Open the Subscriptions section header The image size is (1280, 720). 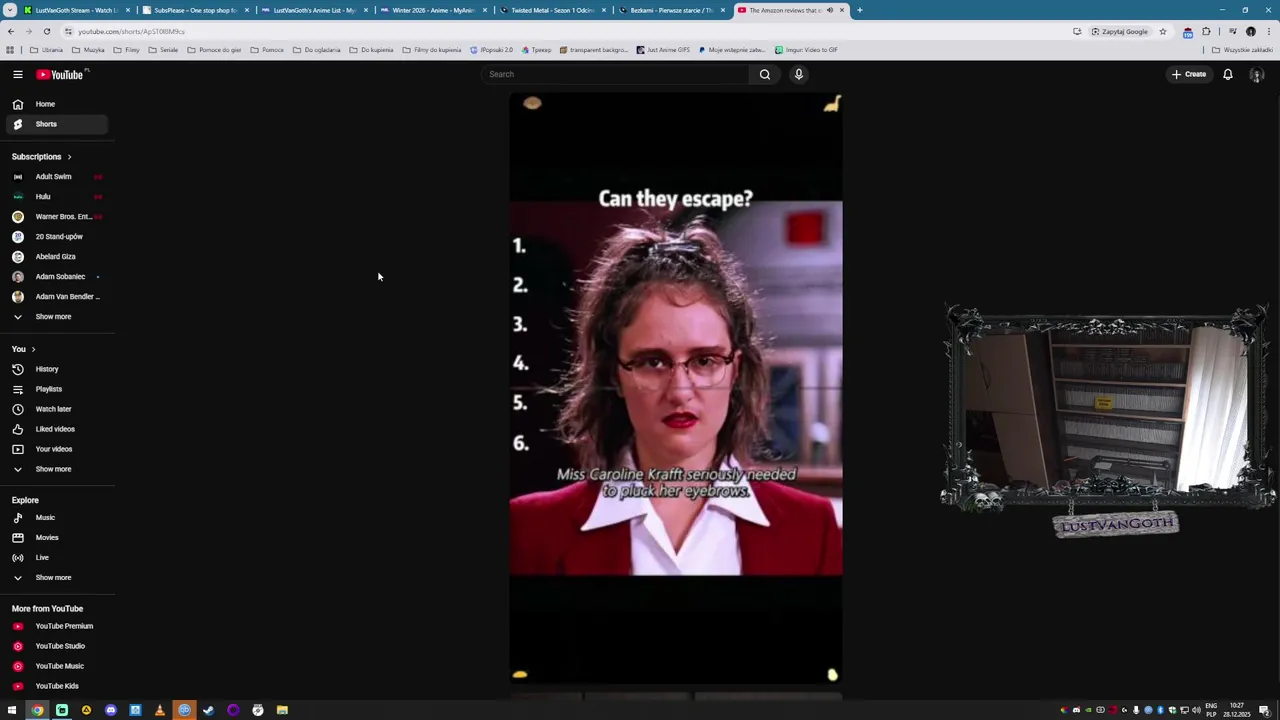click(x=41, y=157)
